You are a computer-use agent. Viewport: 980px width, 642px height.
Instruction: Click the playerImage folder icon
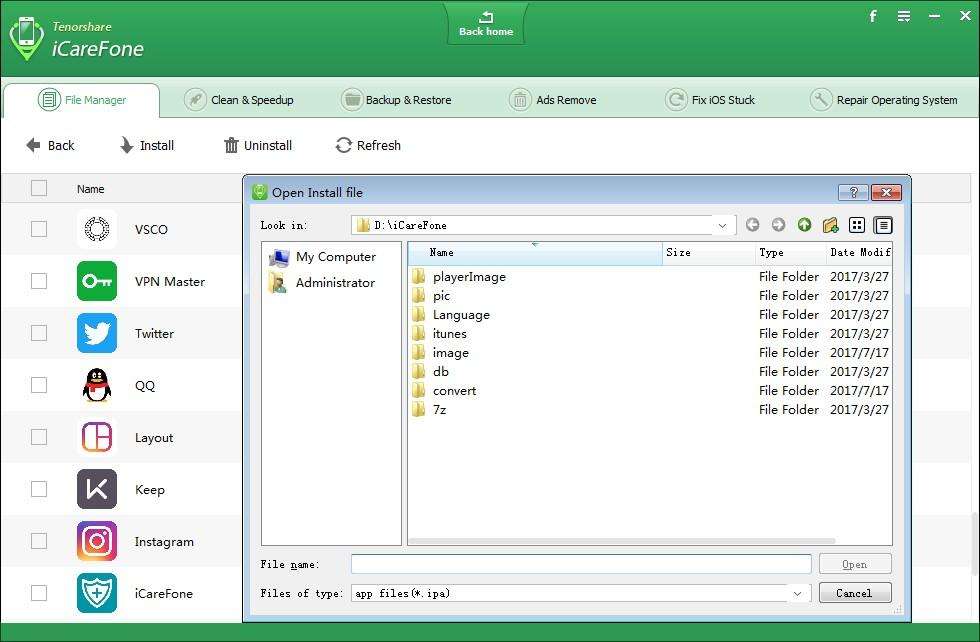pos(419,276)
